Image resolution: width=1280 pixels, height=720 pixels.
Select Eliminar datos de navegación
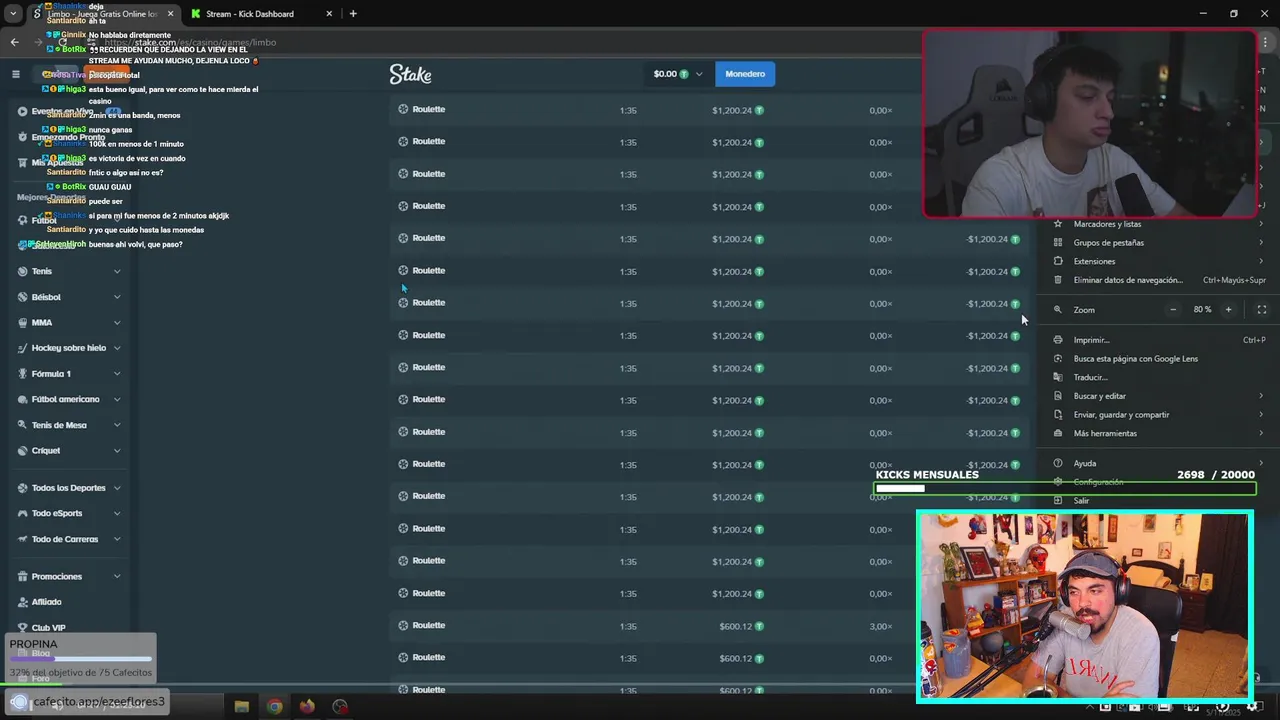tap(1160, 280)
